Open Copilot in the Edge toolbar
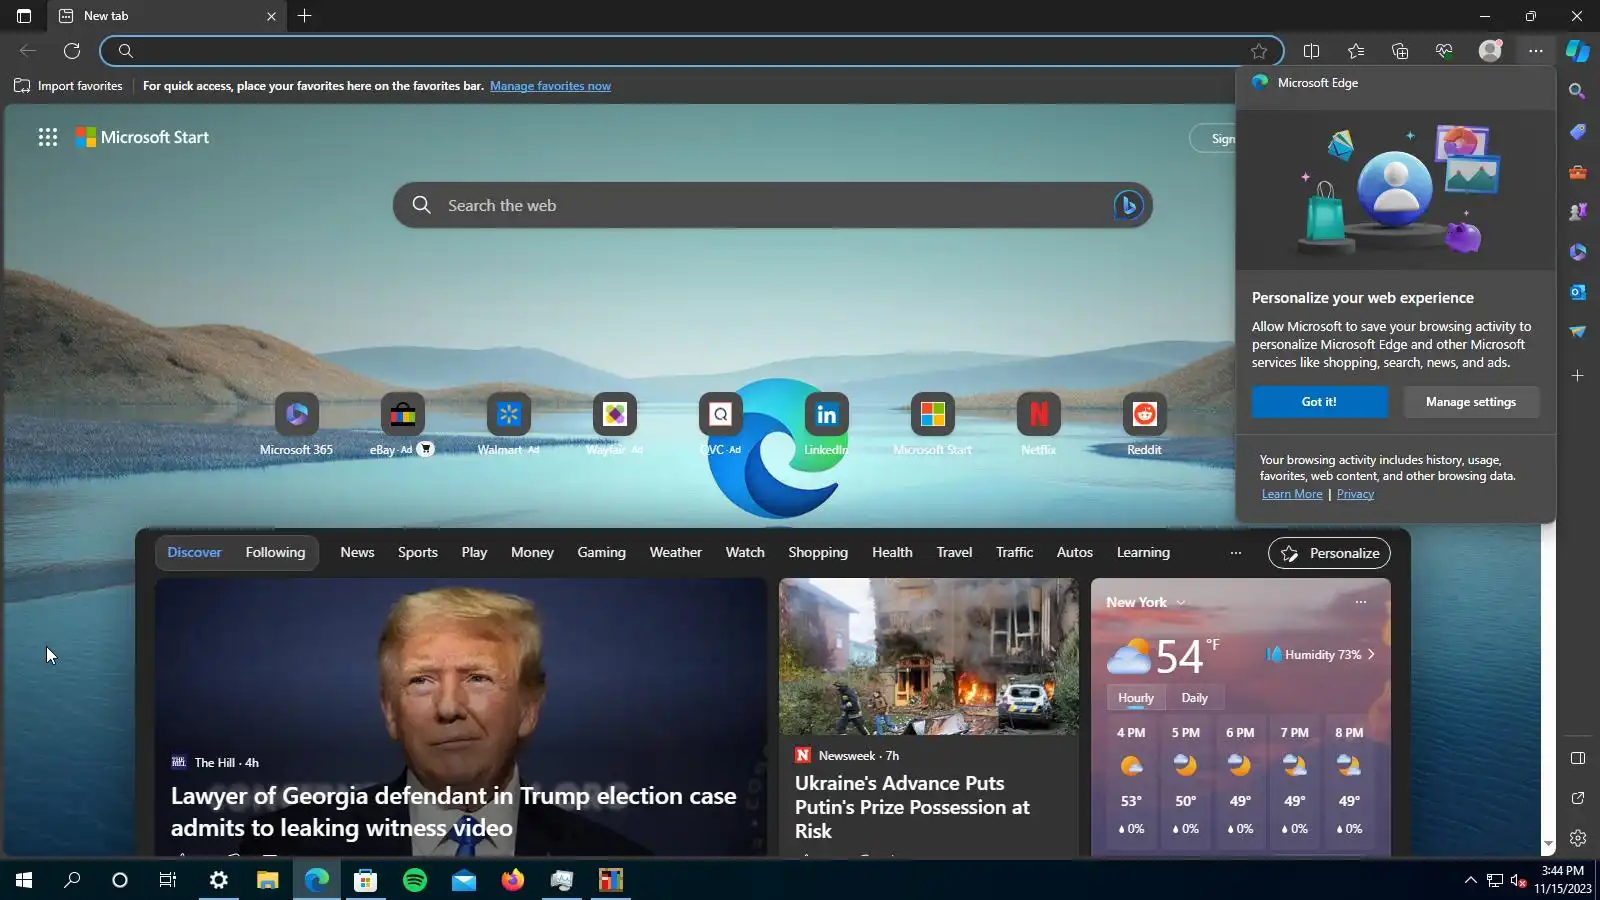The width and height of the screenshot is (1600, 900). pyautogui.click(x=1577, y=50)
